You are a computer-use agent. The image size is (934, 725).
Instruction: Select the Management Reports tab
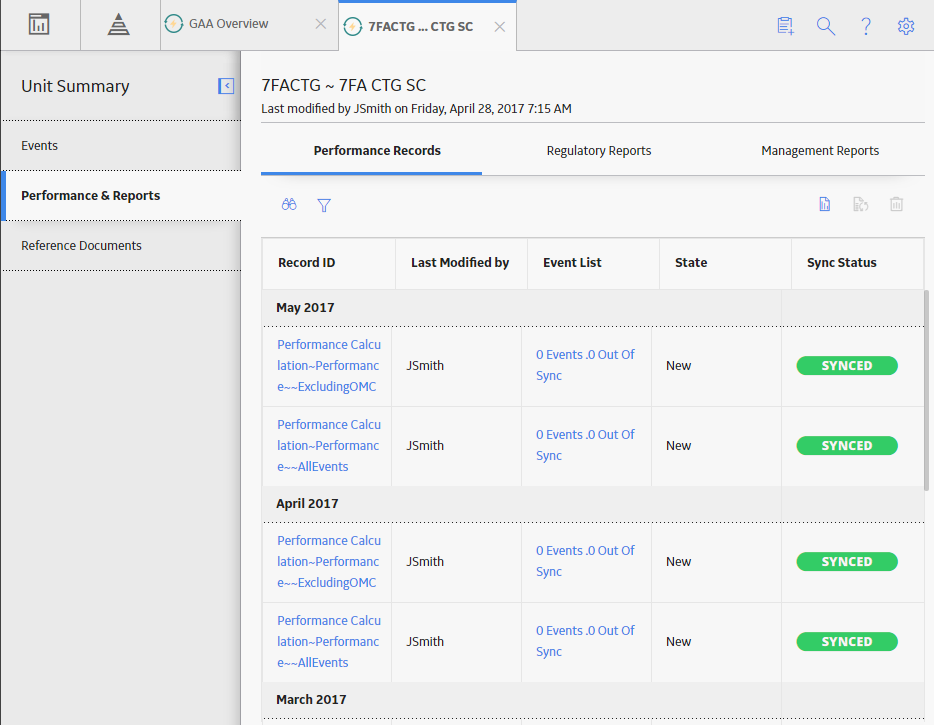pos(820,151)
